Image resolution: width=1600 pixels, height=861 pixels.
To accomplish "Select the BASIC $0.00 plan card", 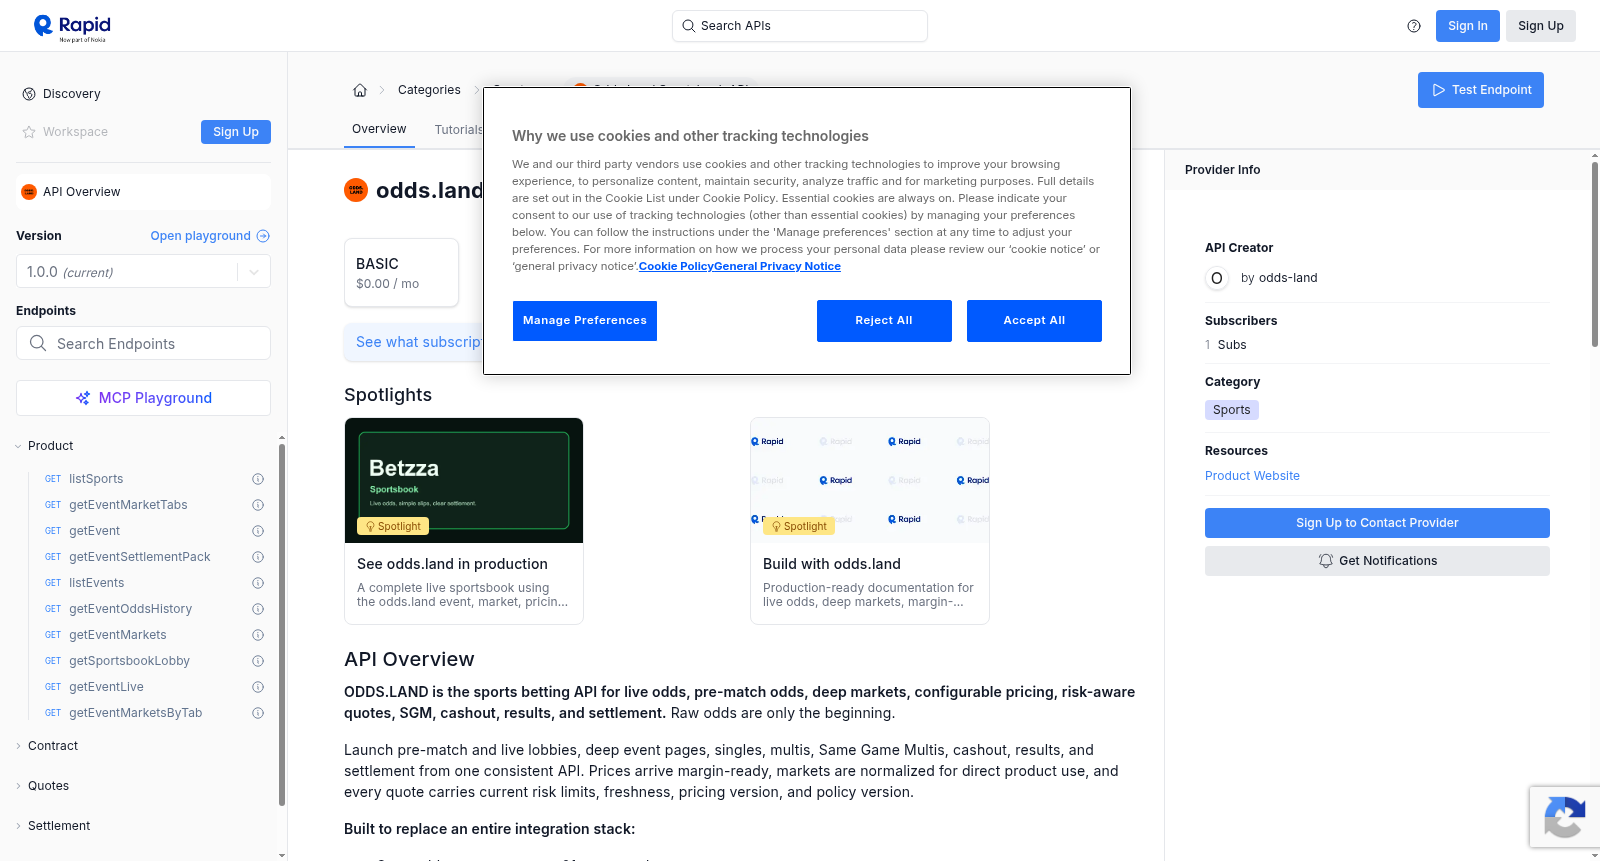I will click(401, 272).
